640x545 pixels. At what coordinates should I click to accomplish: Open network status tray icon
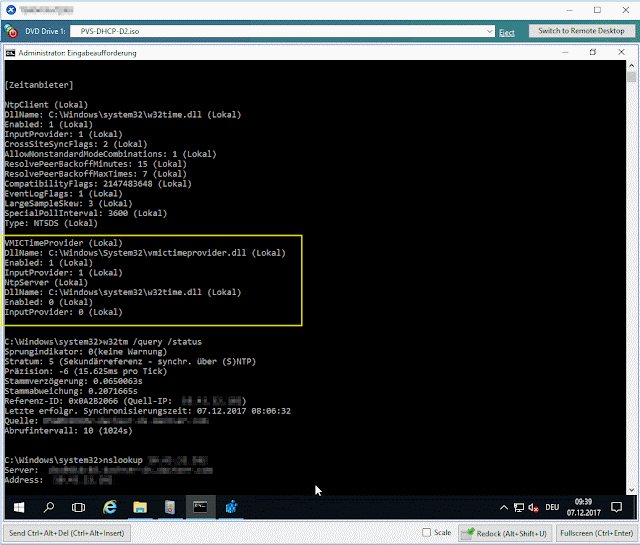tap(518, 507)
